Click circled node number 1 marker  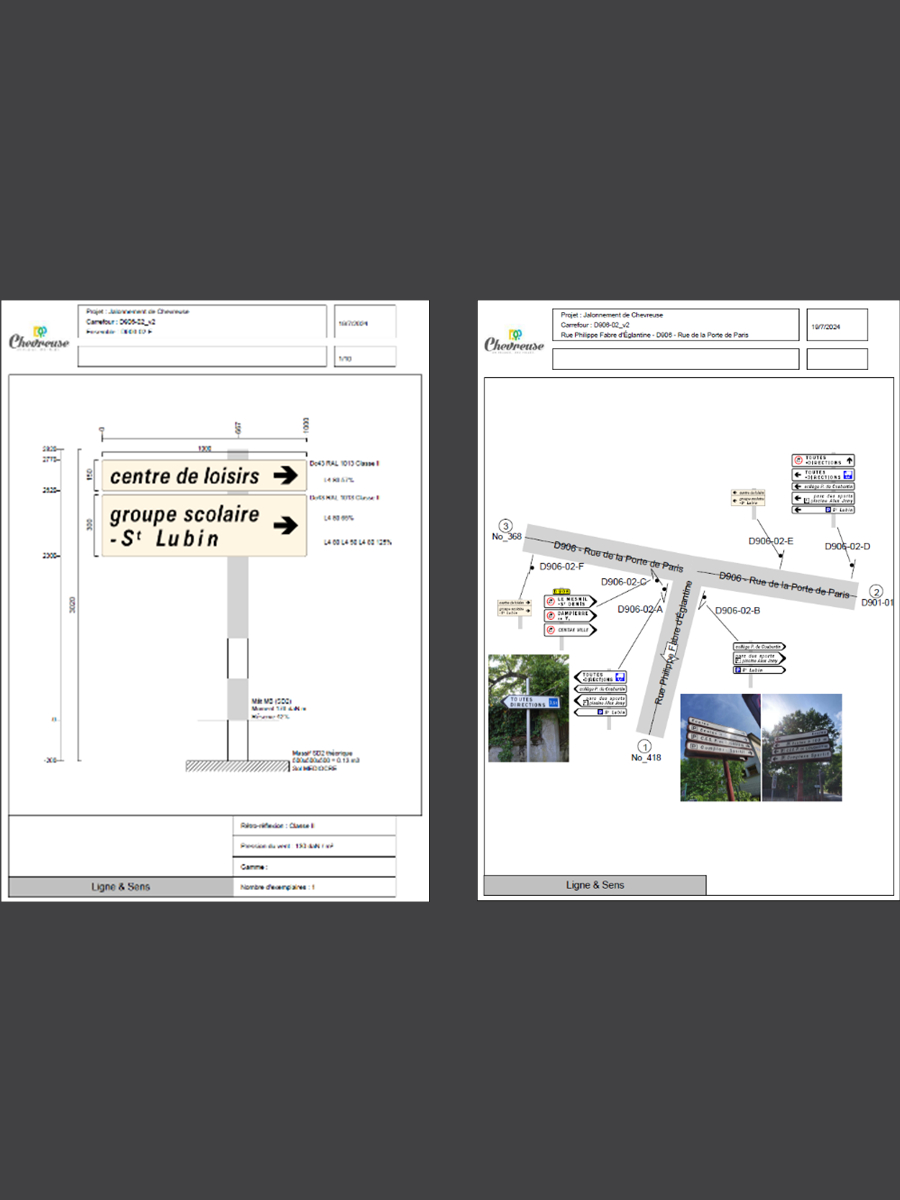[x=645, y=745]
